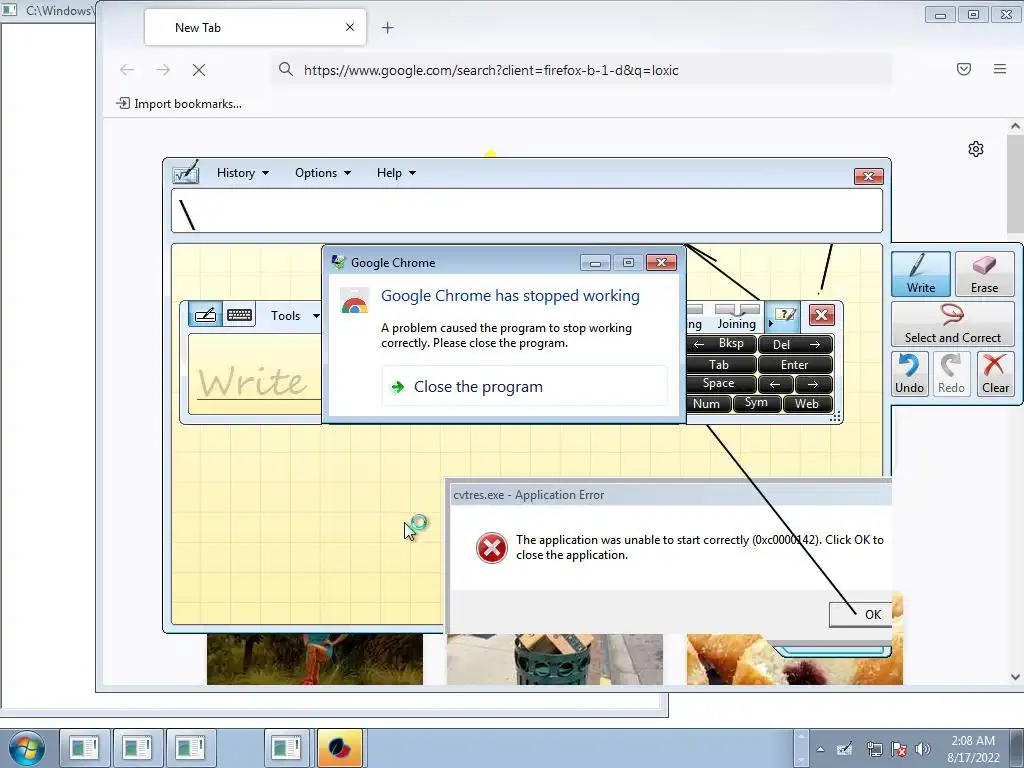Click the search magnifier in the address bar
This screenshot has width=1024, height=768.
(285, 69)
